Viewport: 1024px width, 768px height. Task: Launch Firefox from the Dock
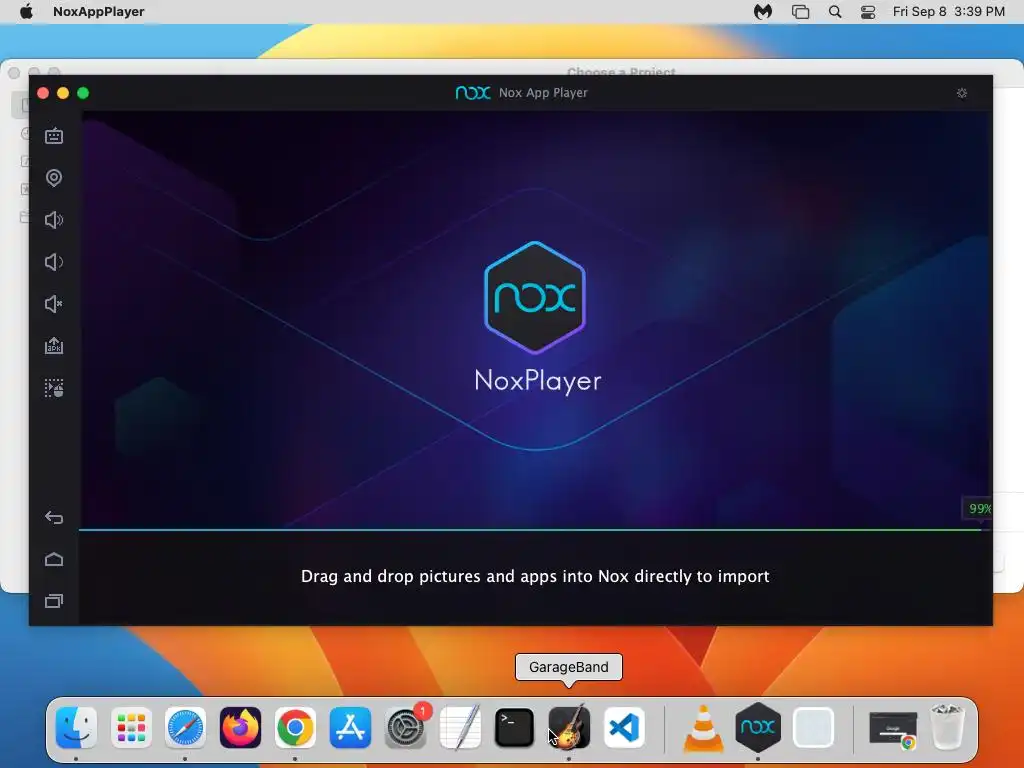click(x=240, y=727)
